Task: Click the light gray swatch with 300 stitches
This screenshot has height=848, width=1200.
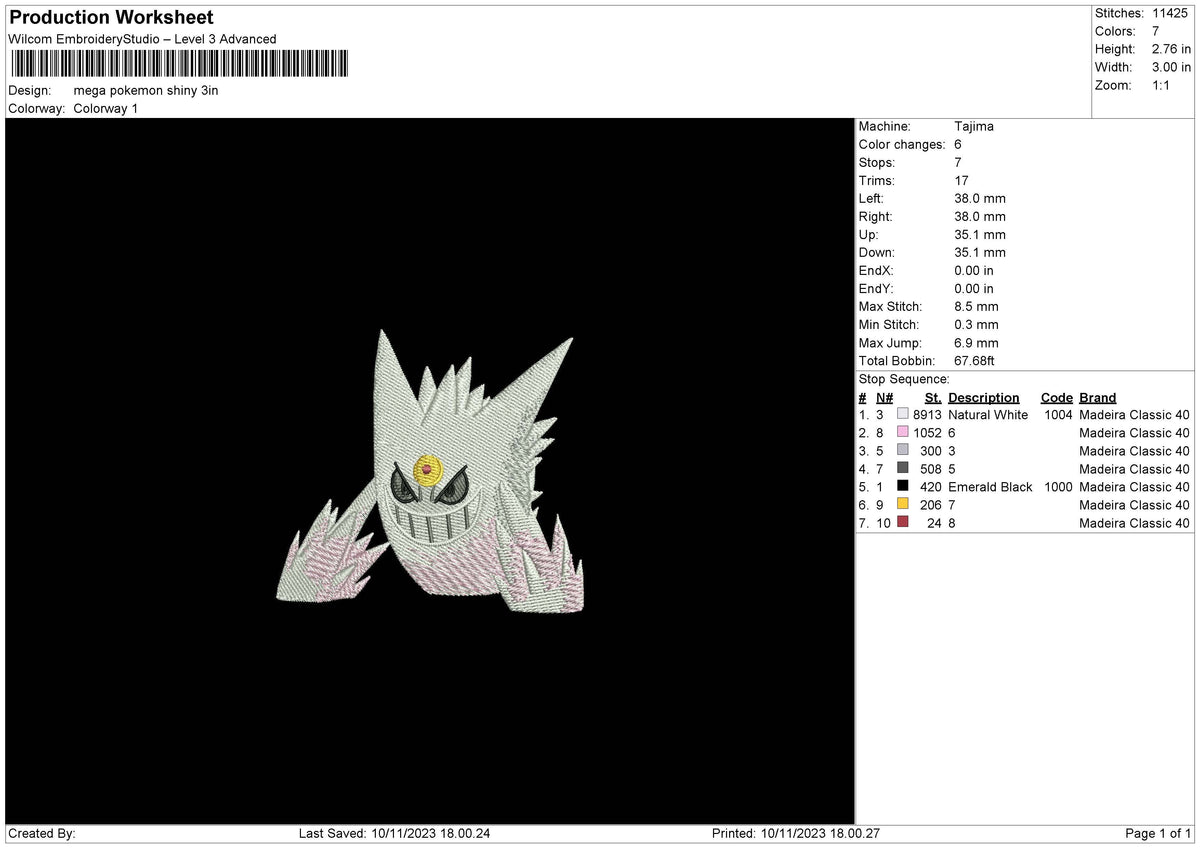Action: [903, 450]
